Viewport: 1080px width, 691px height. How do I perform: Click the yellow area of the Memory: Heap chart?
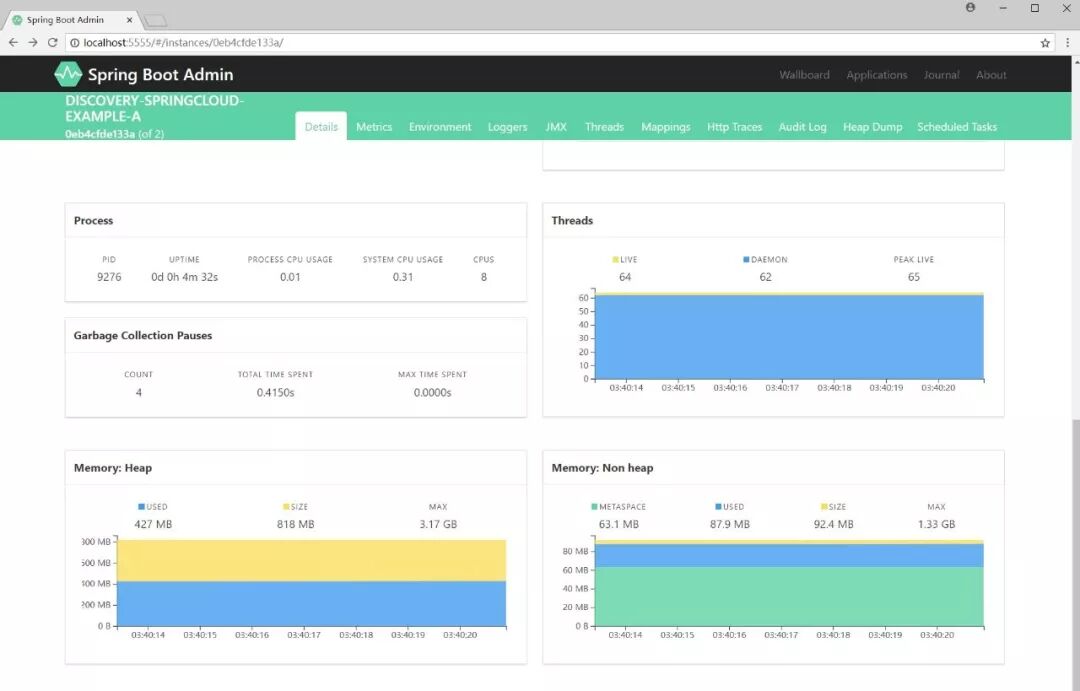311,561
